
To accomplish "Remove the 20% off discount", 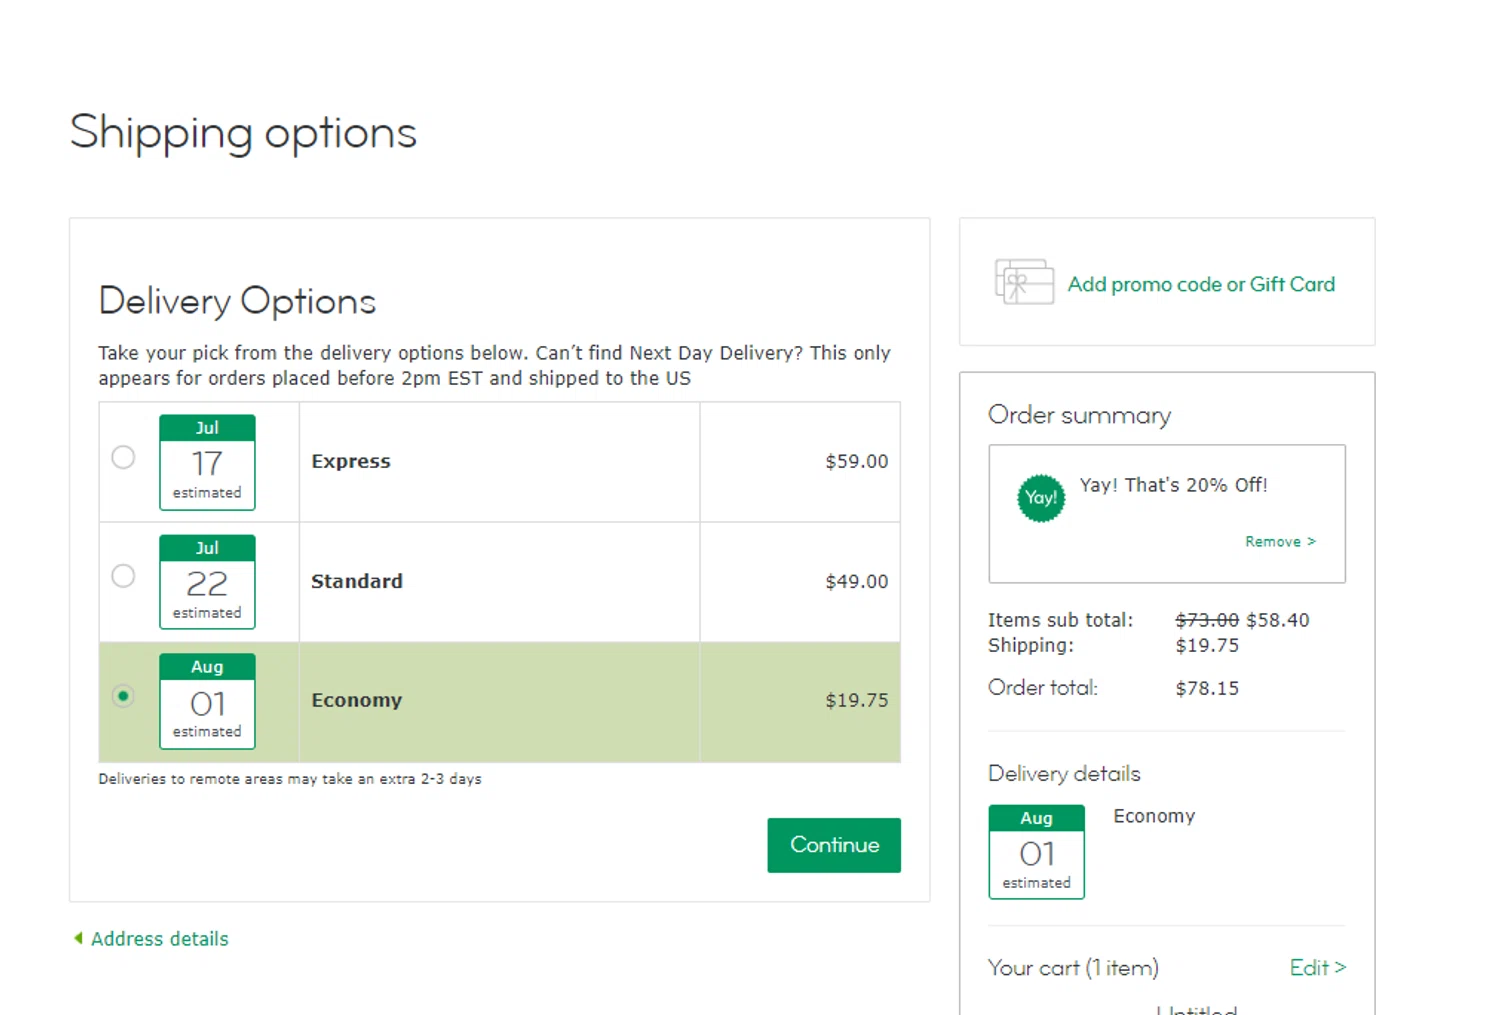I will tap(1279, 542).
